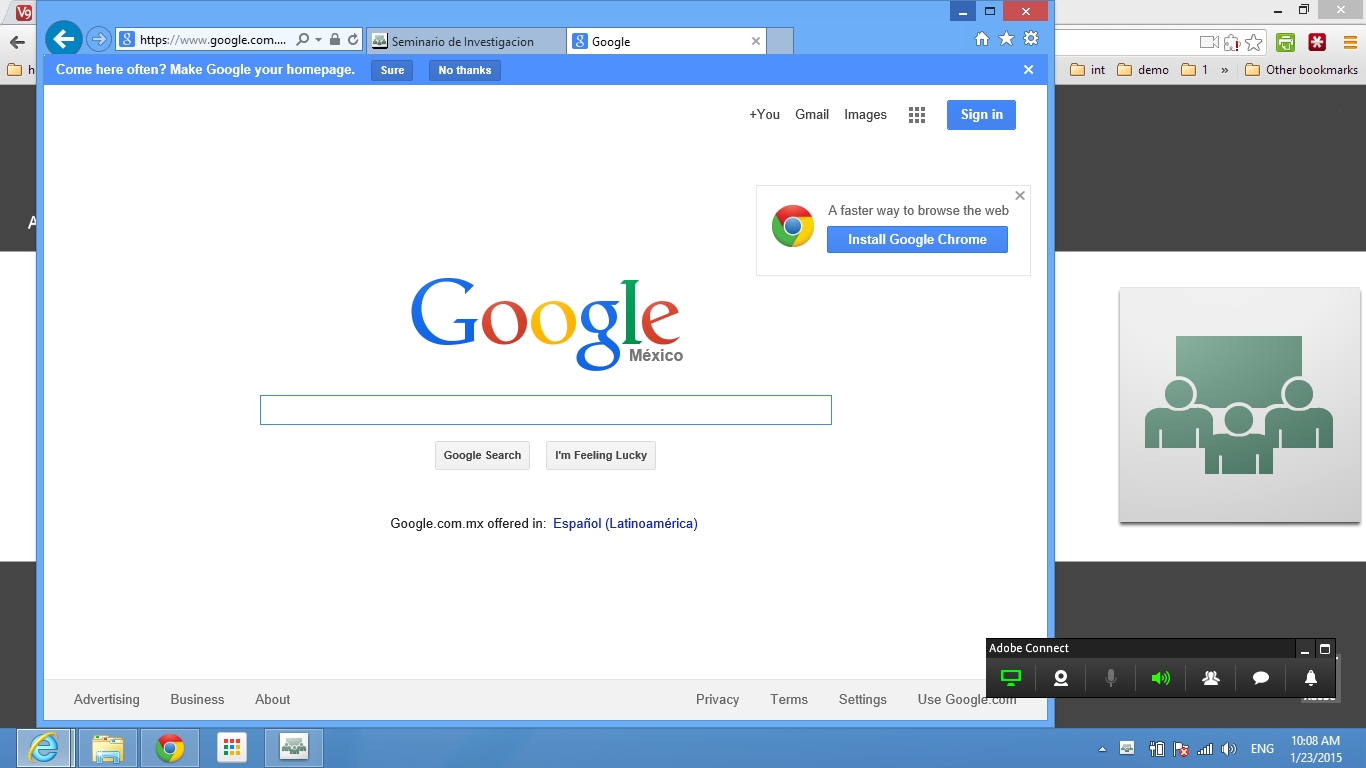Open the Terms footer link
Viewport: 1366px width, 768px height.
pyautogui.click(x=789, y=700)
